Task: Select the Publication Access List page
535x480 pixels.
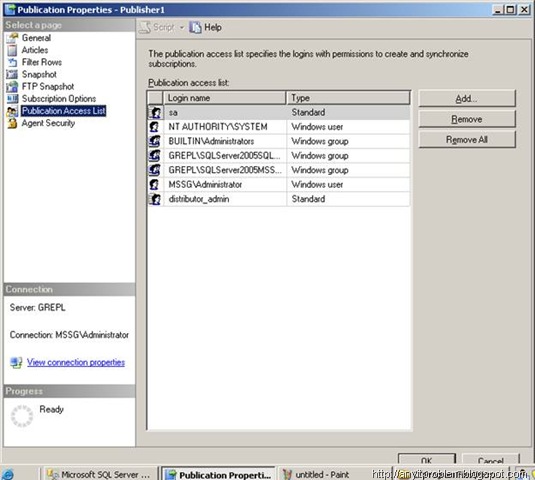Action: click(x=63, y=111)
